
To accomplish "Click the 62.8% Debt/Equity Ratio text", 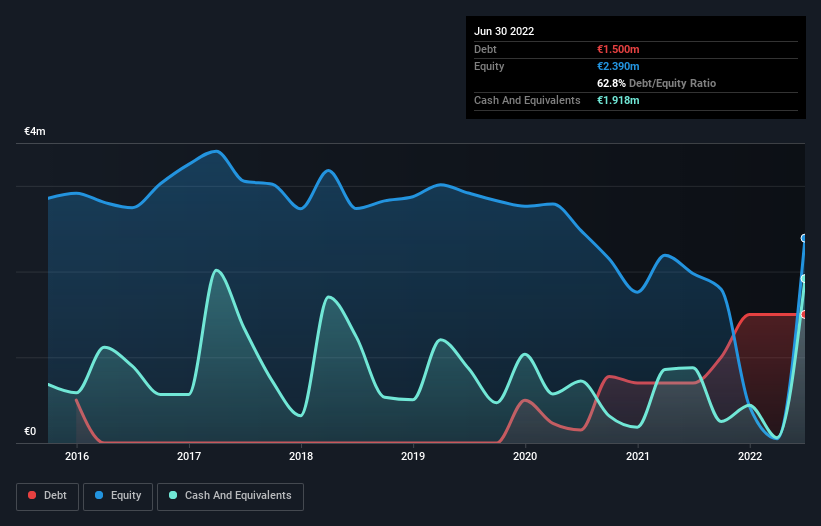I will (656, 83).
